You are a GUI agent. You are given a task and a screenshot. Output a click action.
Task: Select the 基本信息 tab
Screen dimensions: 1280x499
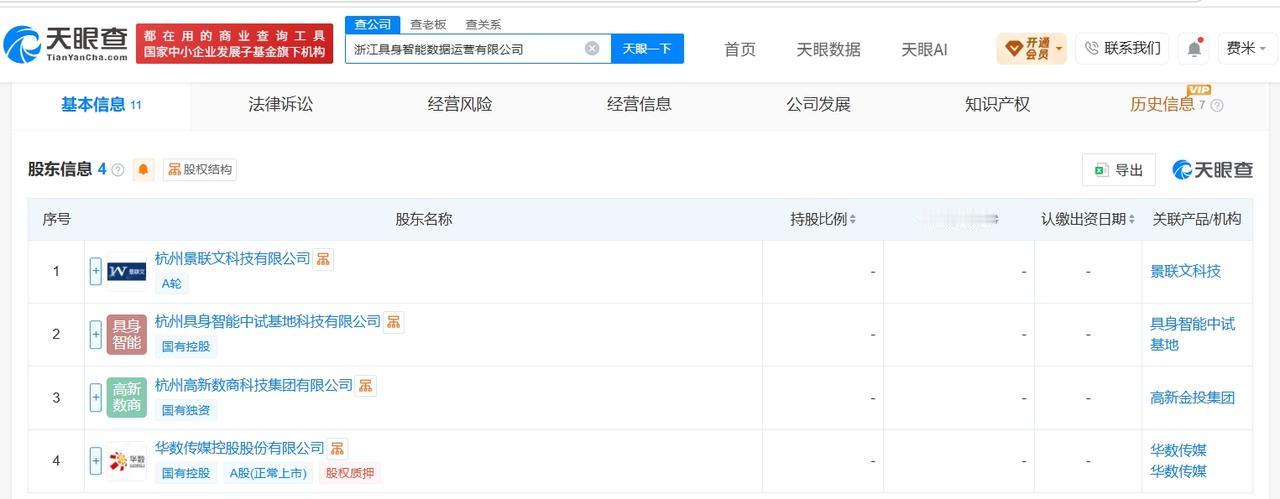[x=101, y=104]
